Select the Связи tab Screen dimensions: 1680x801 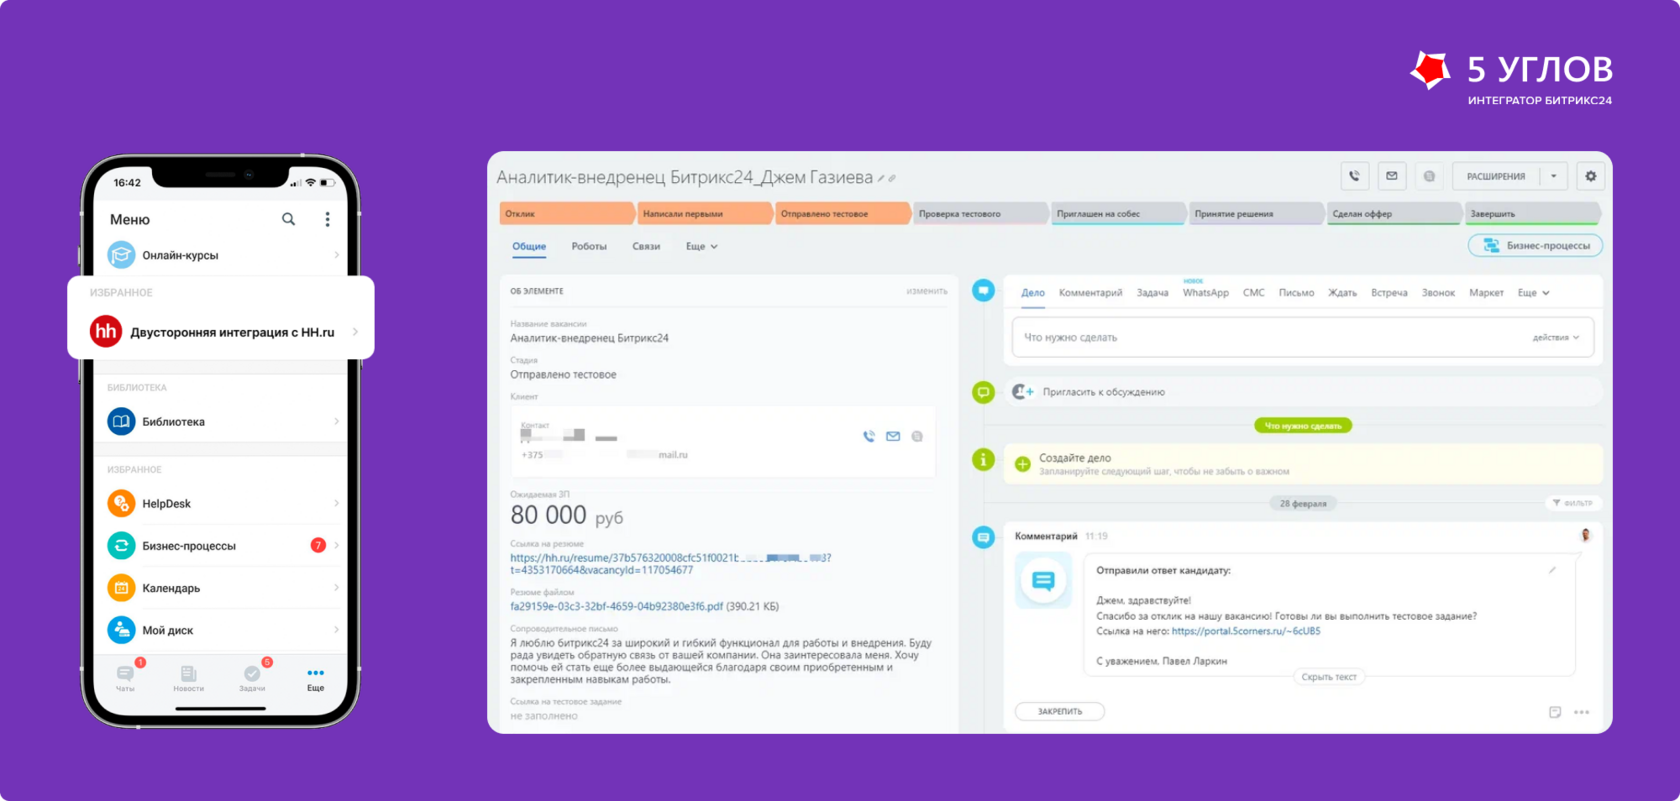[x=646, y=246]
